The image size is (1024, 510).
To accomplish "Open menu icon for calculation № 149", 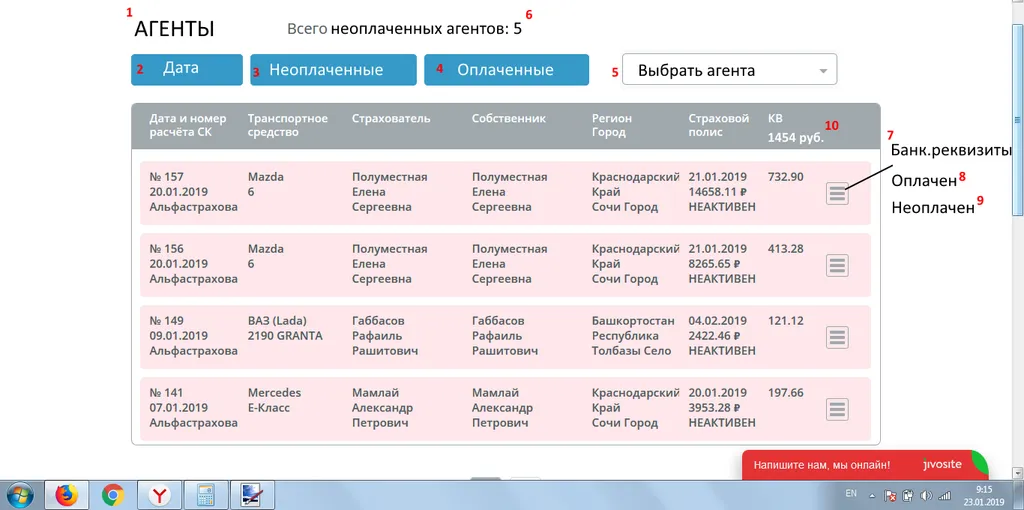I will (x=838, y=337).
